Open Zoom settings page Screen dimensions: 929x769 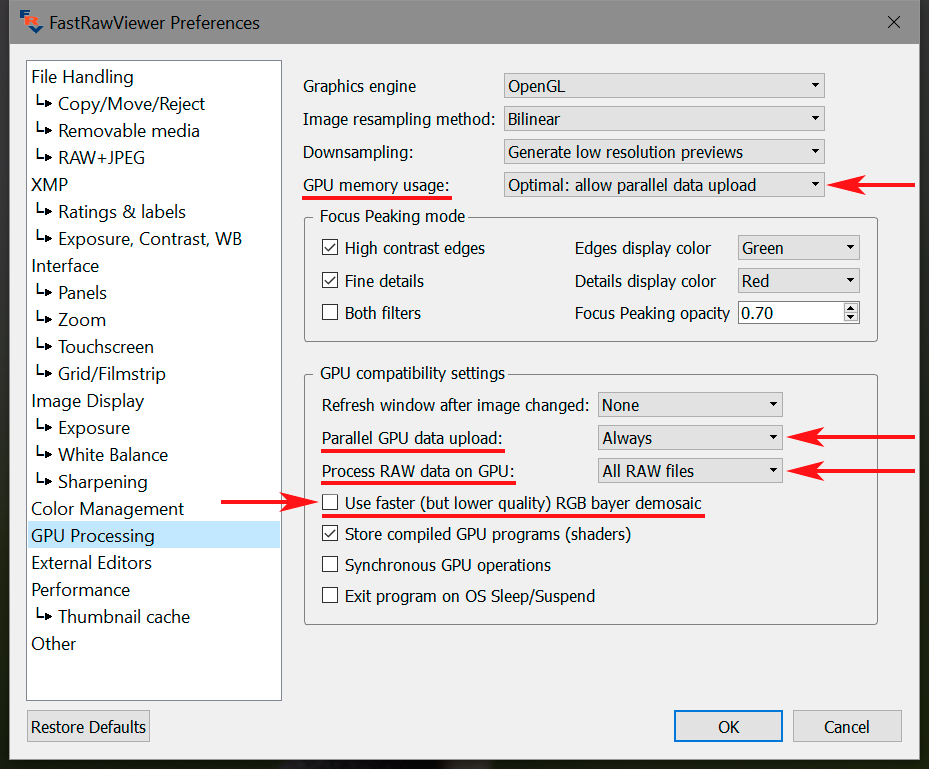point(82,320)
